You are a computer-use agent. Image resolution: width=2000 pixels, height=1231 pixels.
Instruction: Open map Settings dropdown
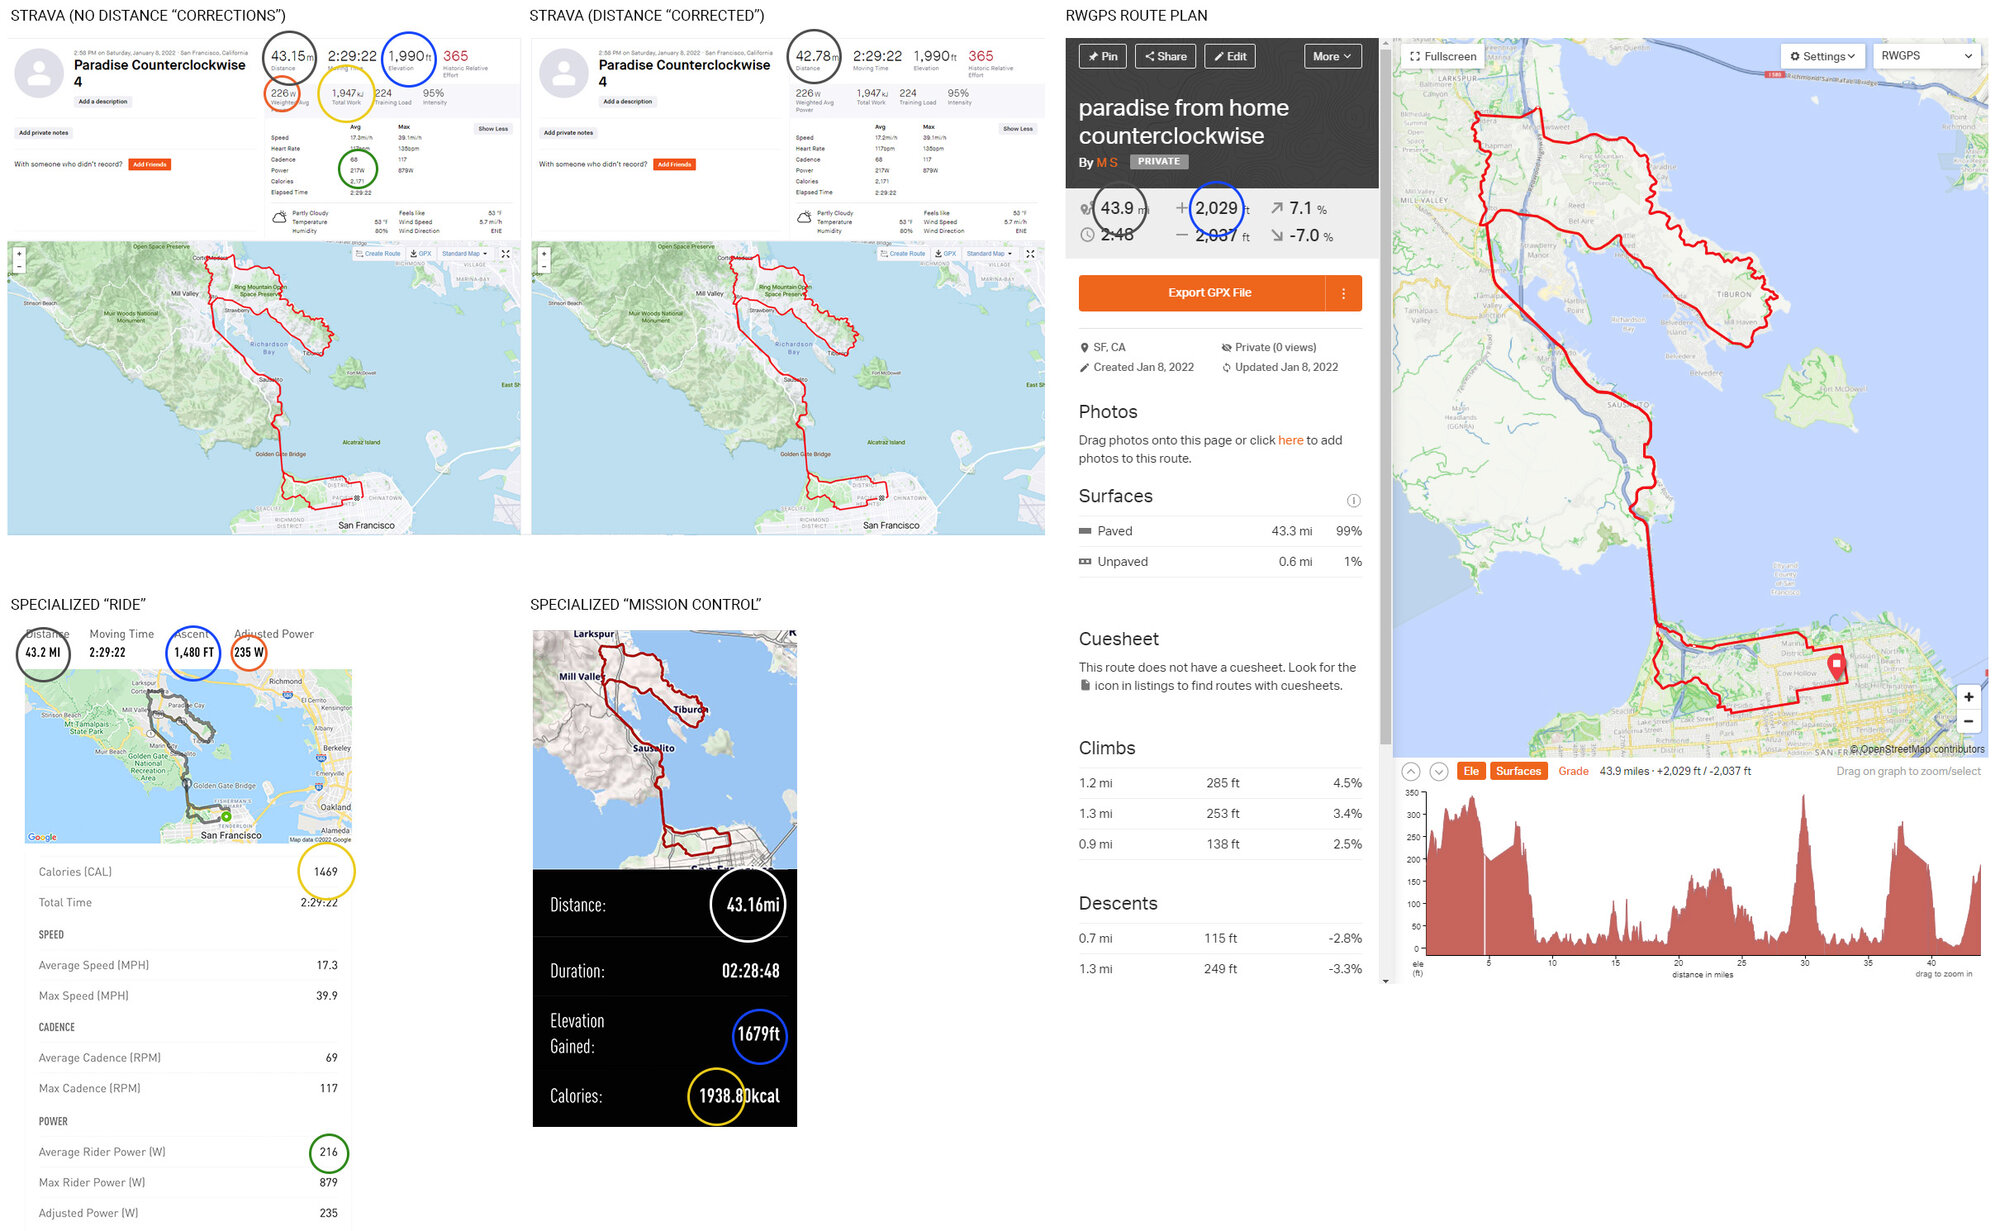pyautogui.click(x=1822, y=57)
